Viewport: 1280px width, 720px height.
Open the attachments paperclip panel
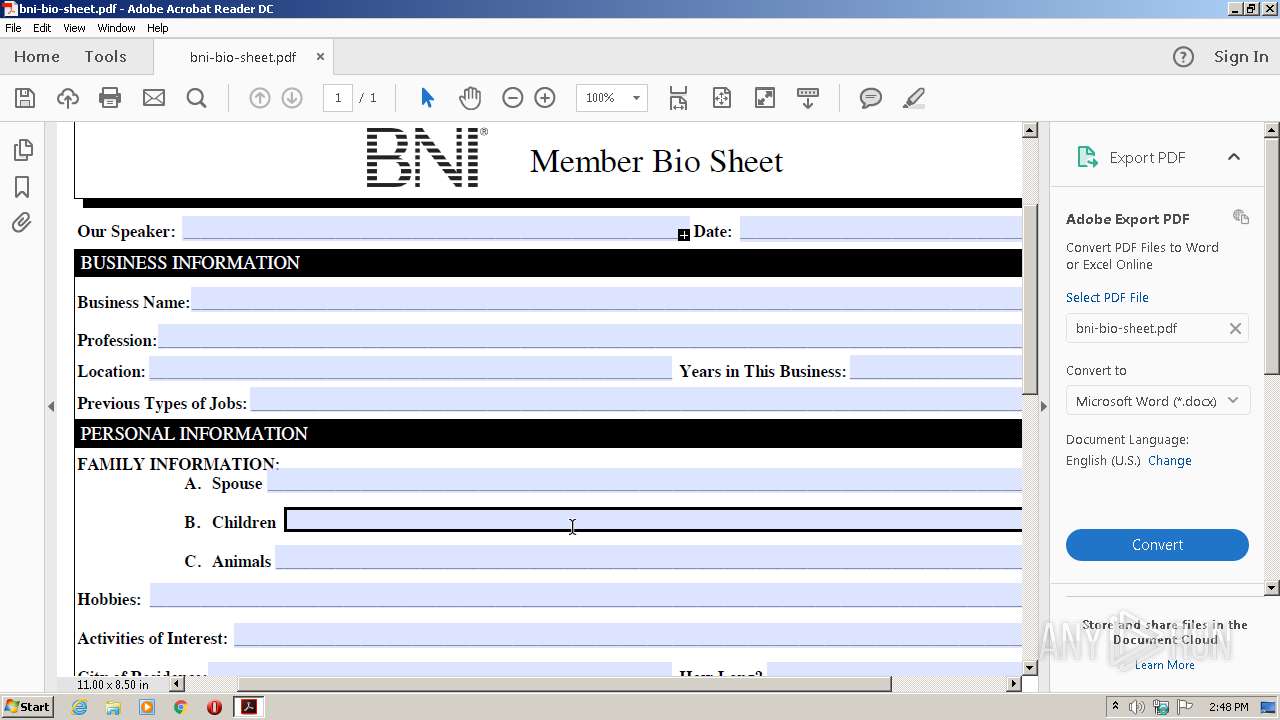(22, 223)
